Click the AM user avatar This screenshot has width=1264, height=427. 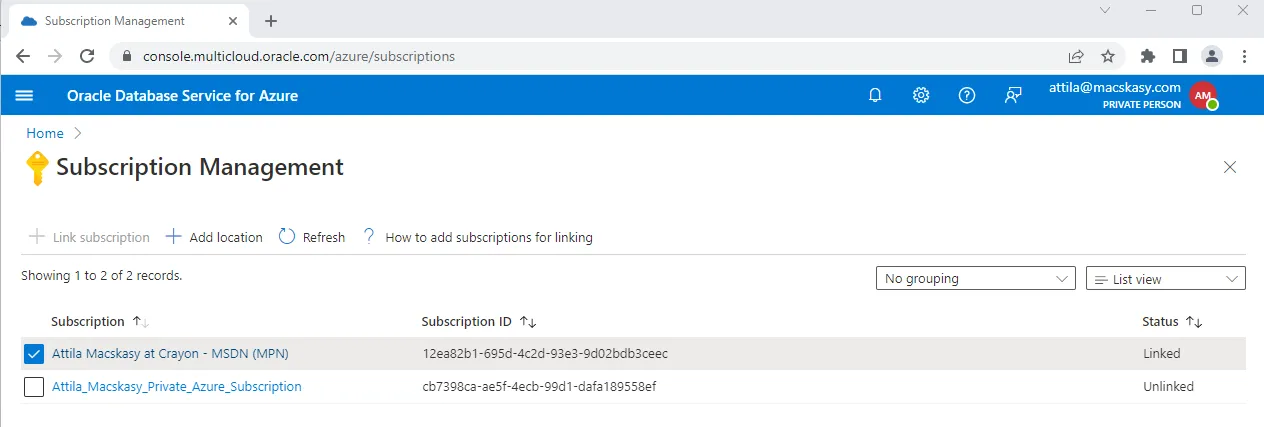[x=1203, y=96]
